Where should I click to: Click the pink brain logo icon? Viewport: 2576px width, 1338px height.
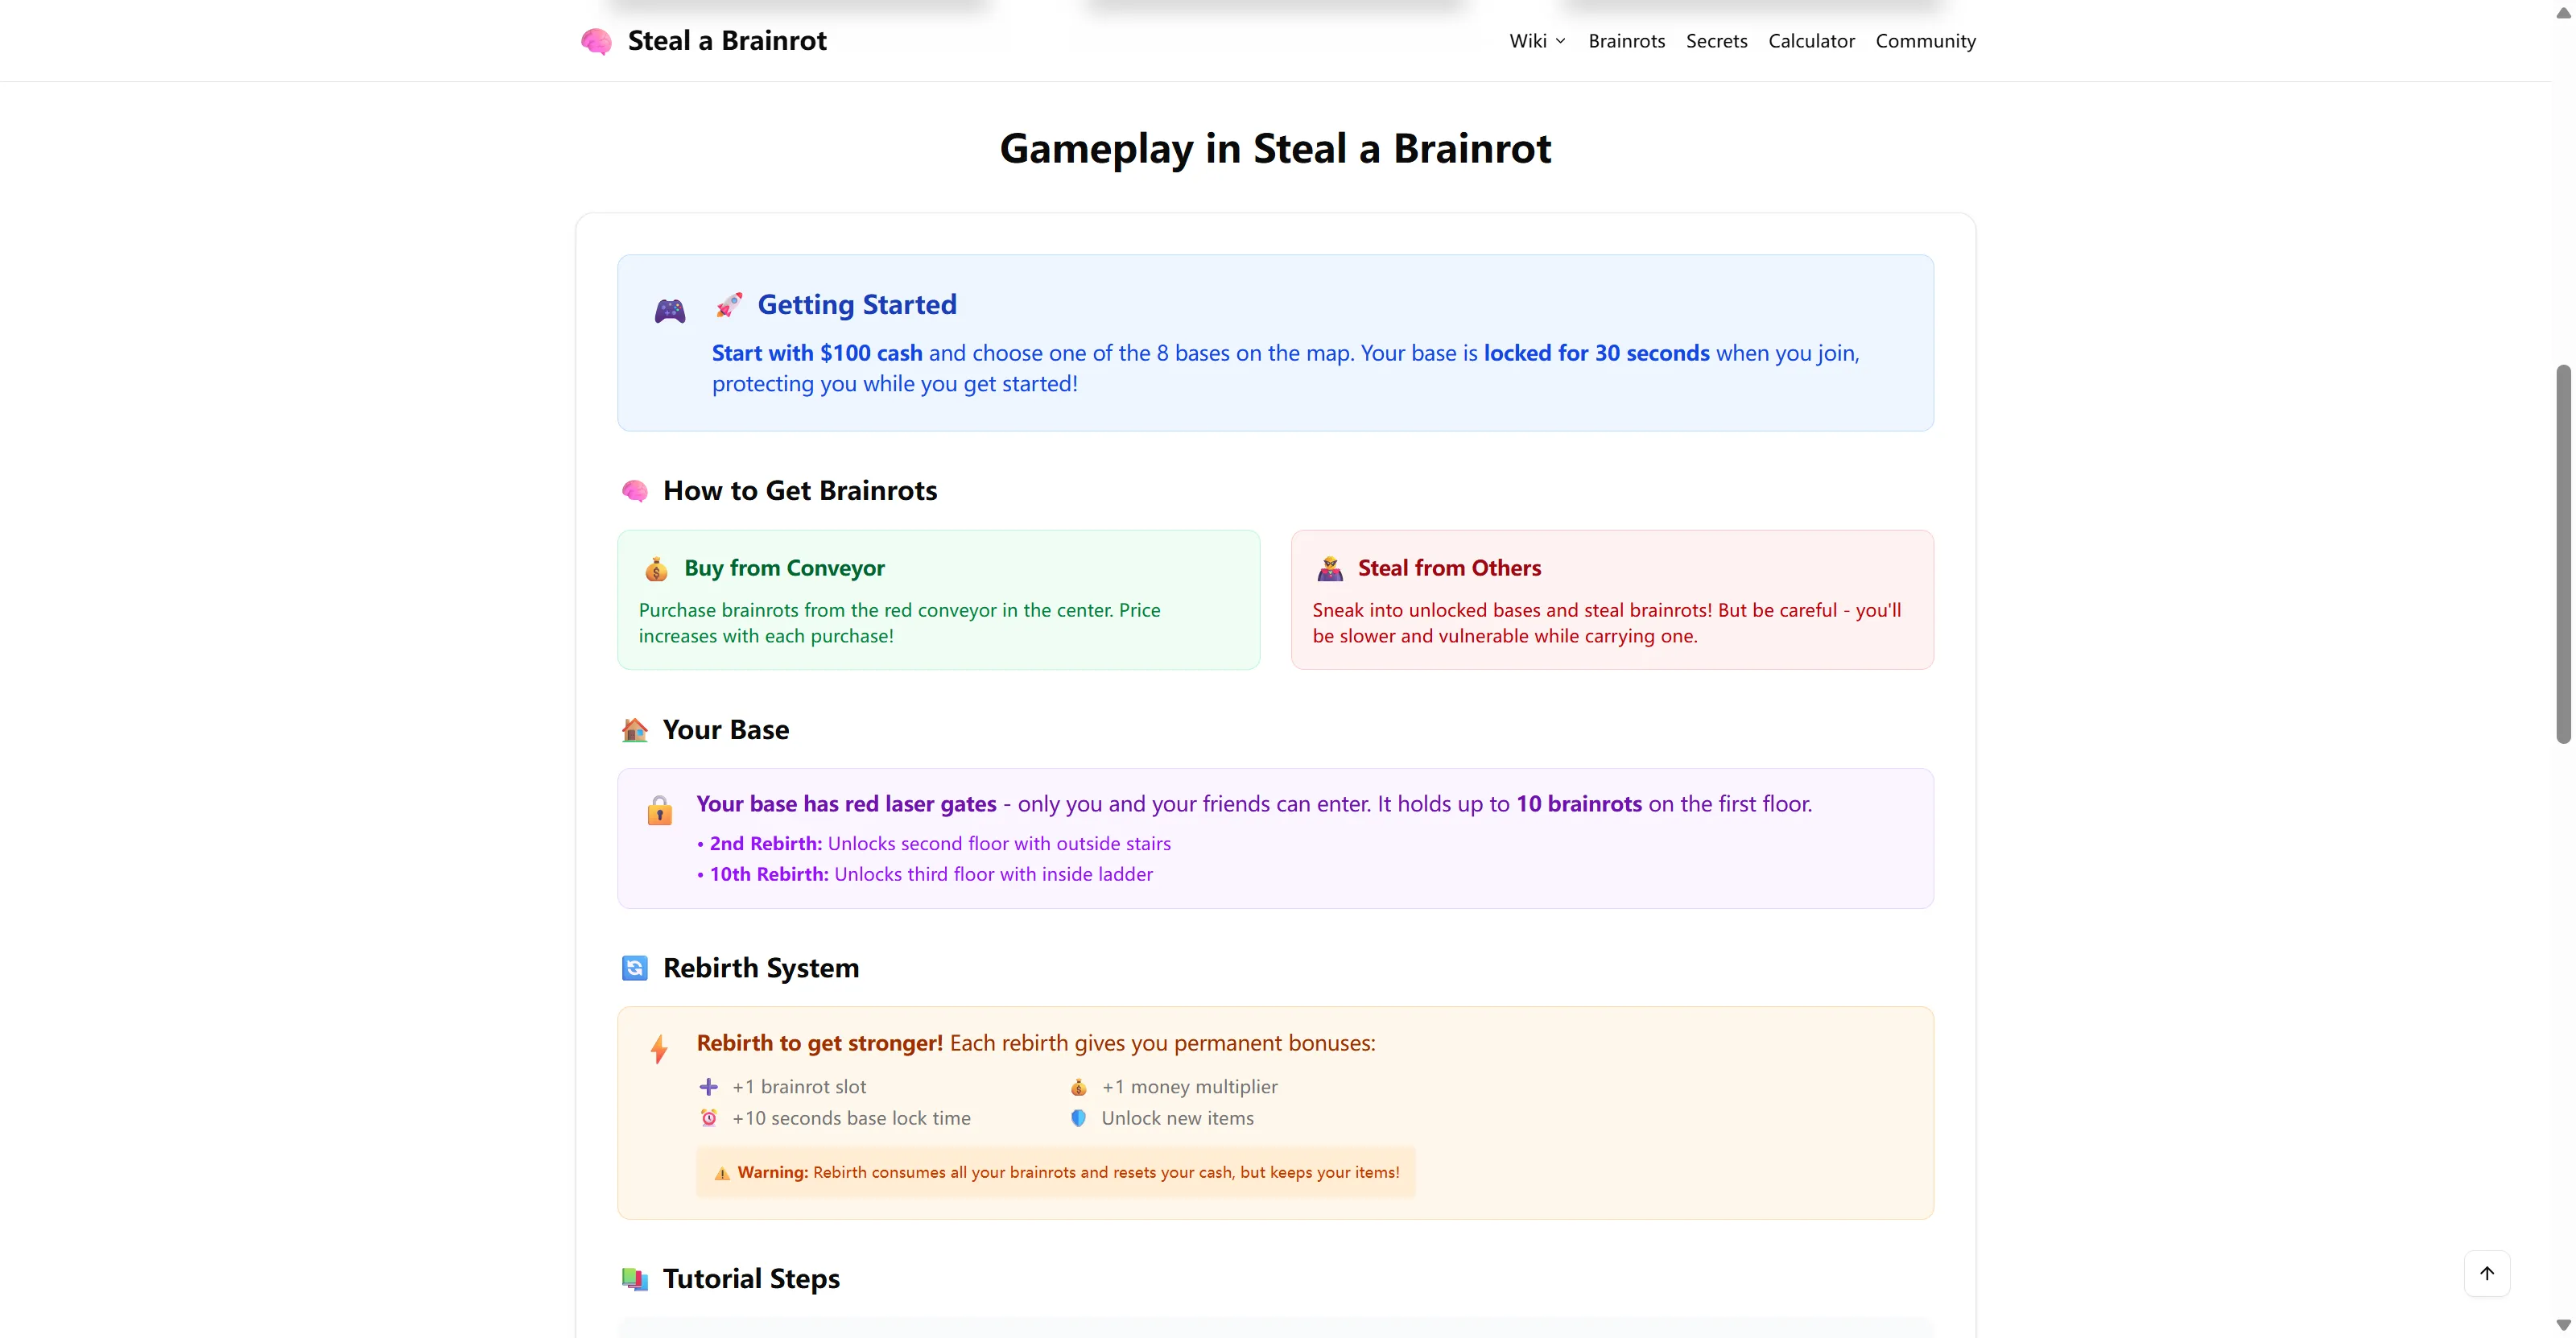(596, 41)
